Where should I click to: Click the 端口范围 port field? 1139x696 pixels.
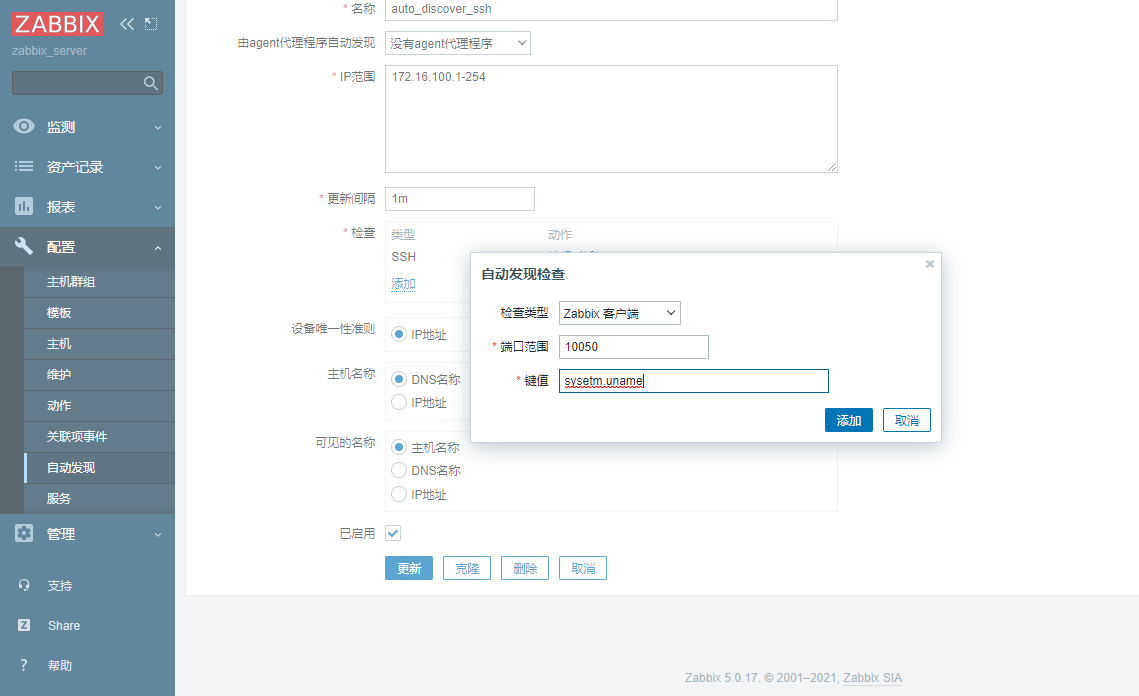634,347
